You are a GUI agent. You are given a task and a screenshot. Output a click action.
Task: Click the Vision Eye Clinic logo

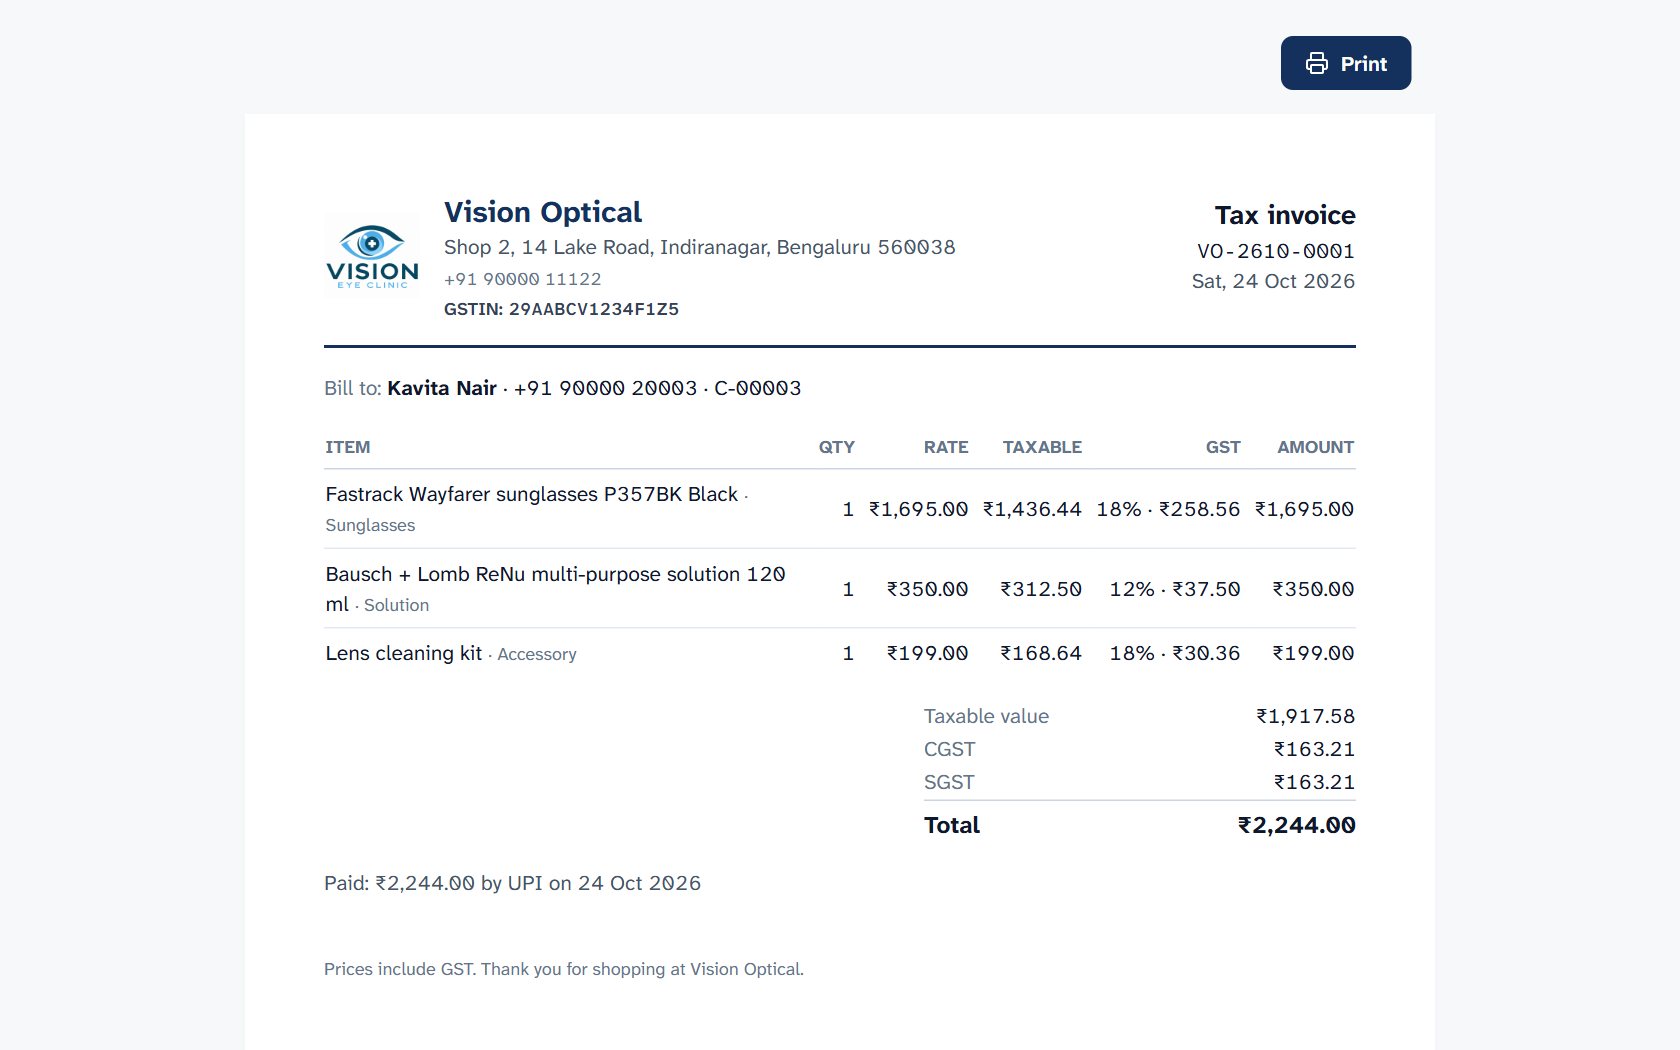[372, 256]
